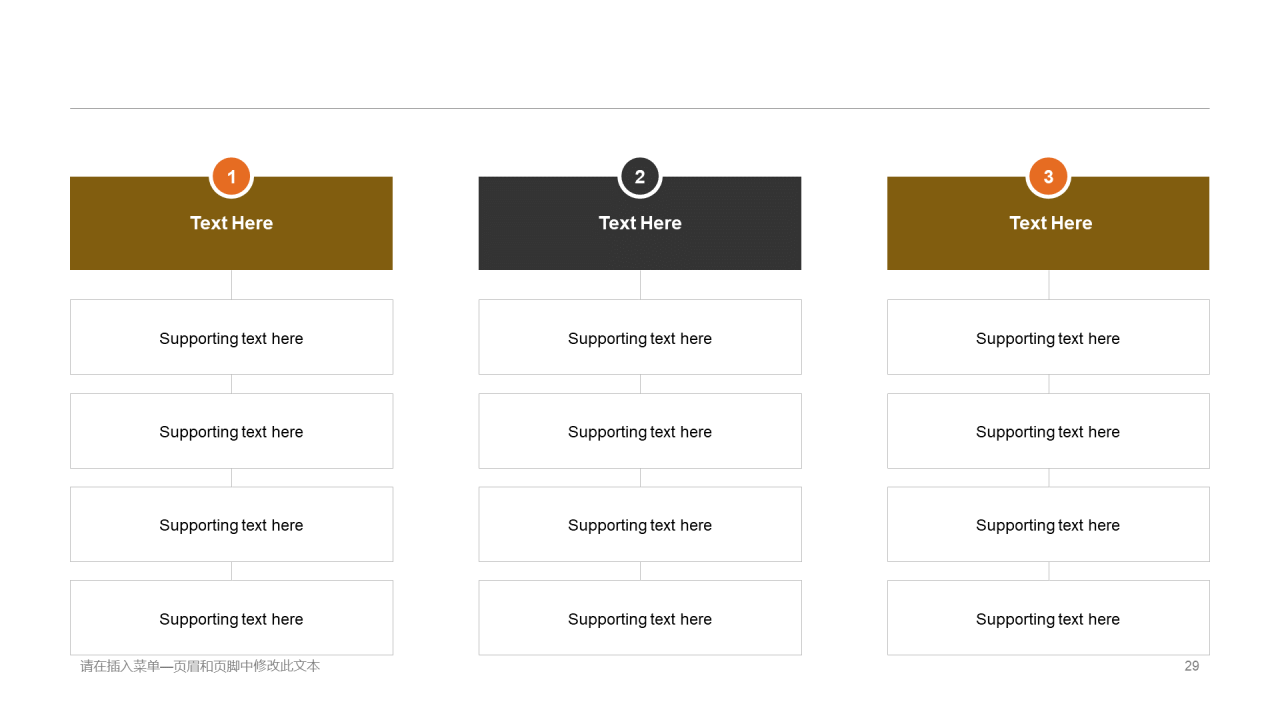Select the dark gray Text Here header
Viewport: 1280px width, 720px height.
point(640,223)
